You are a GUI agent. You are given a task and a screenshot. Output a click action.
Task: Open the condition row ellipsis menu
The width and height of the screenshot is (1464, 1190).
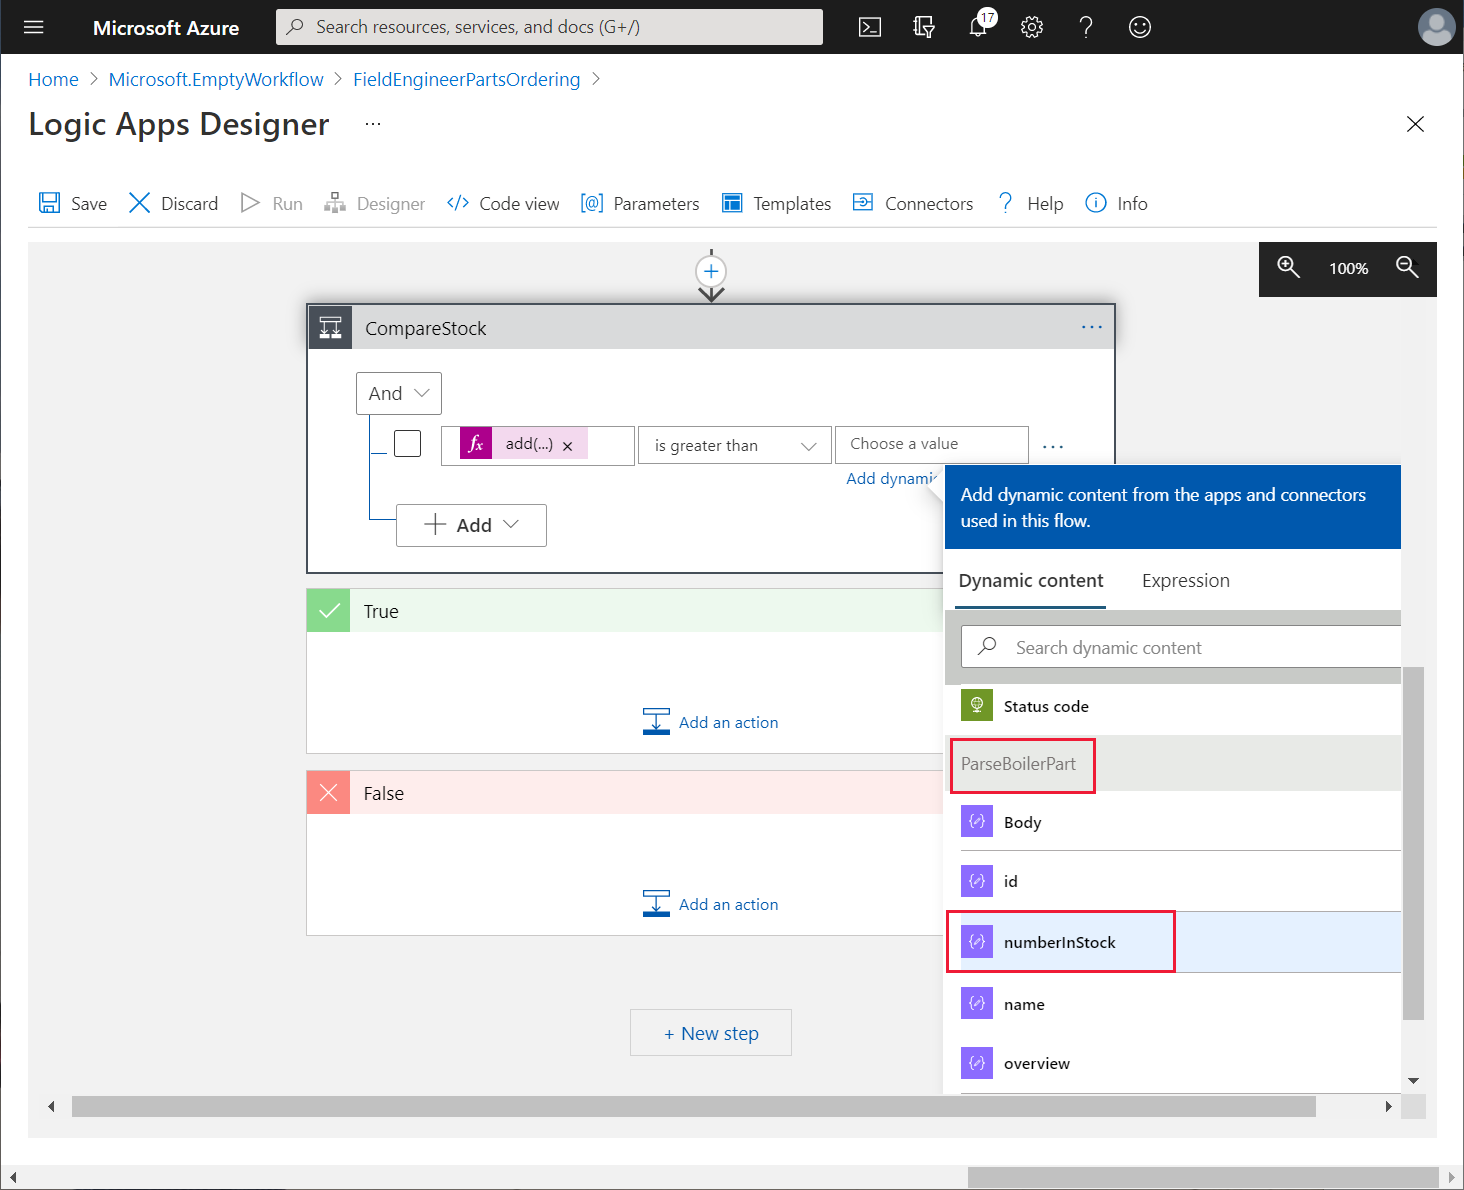click(x=1053, y=446)
